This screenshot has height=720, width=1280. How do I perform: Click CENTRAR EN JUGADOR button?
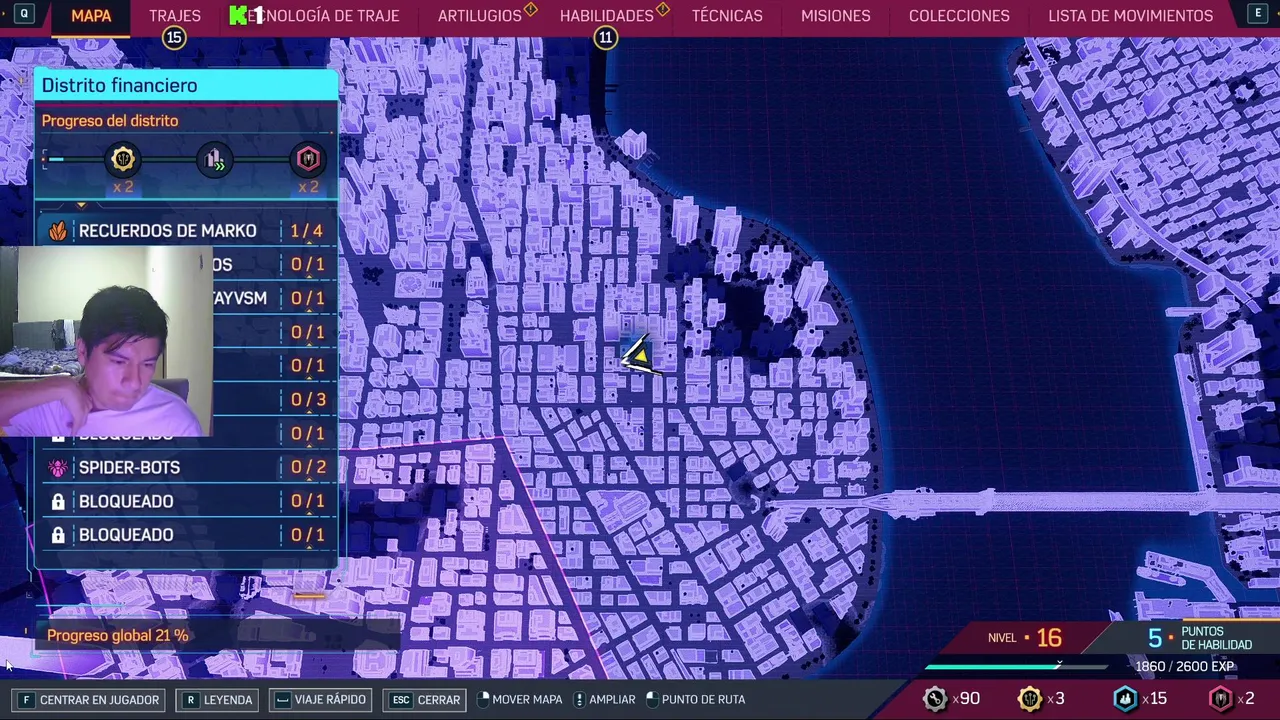point(88,700)
